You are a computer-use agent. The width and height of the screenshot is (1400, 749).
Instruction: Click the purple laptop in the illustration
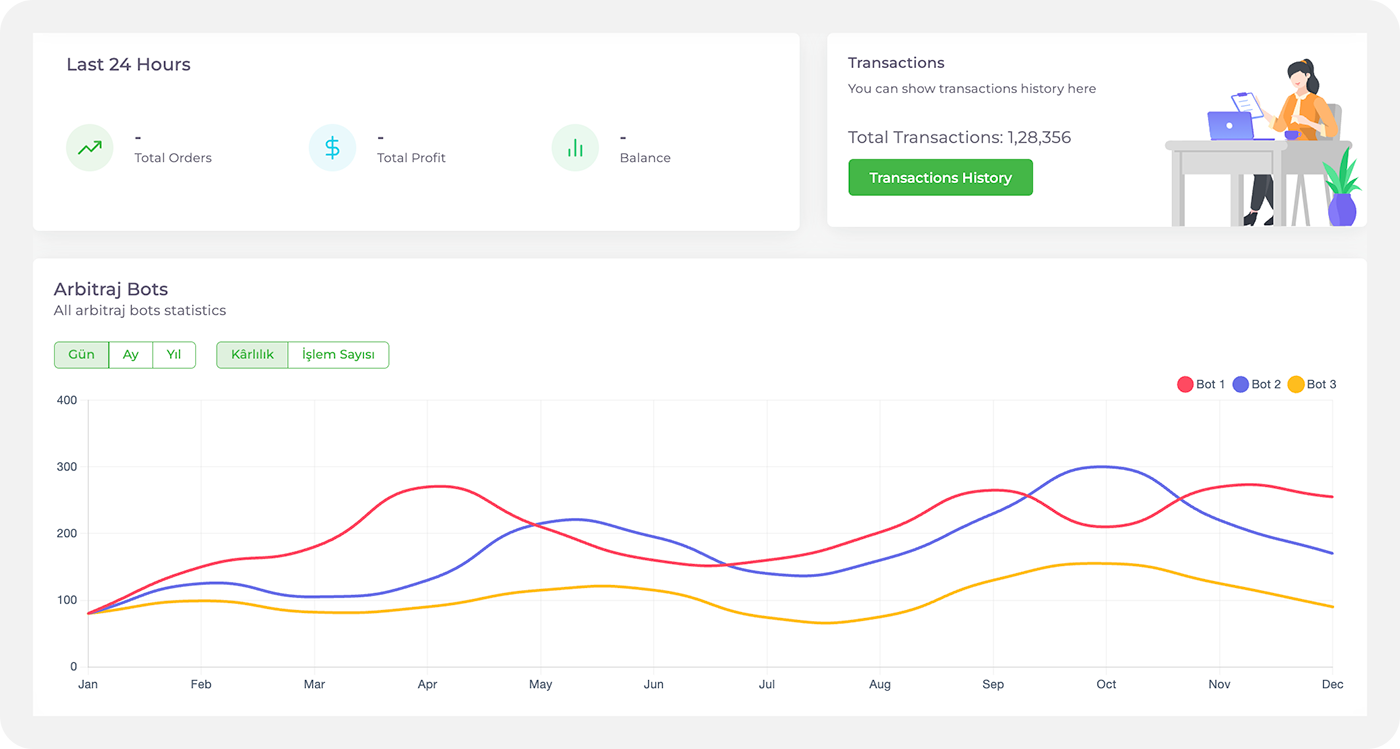(1230, 126)
